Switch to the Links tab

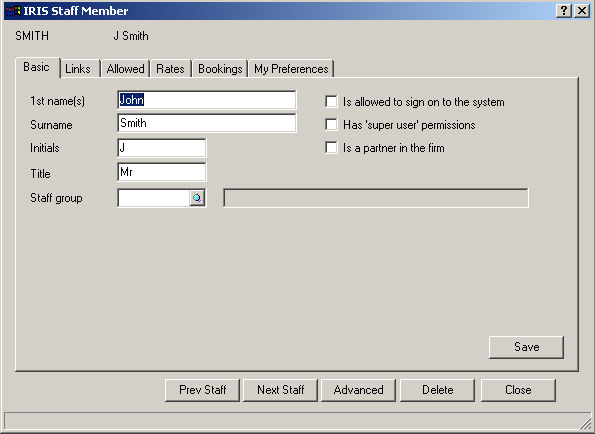point(78,69)
